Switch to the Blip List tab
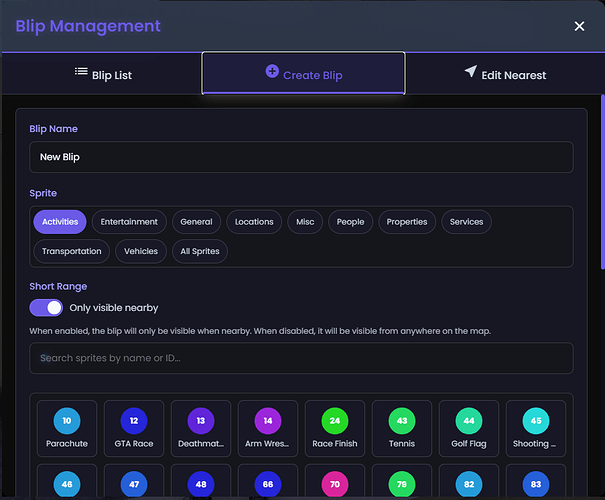Image resolution: width=605 pixels, height=500 pixels. (x=103, y=74)
